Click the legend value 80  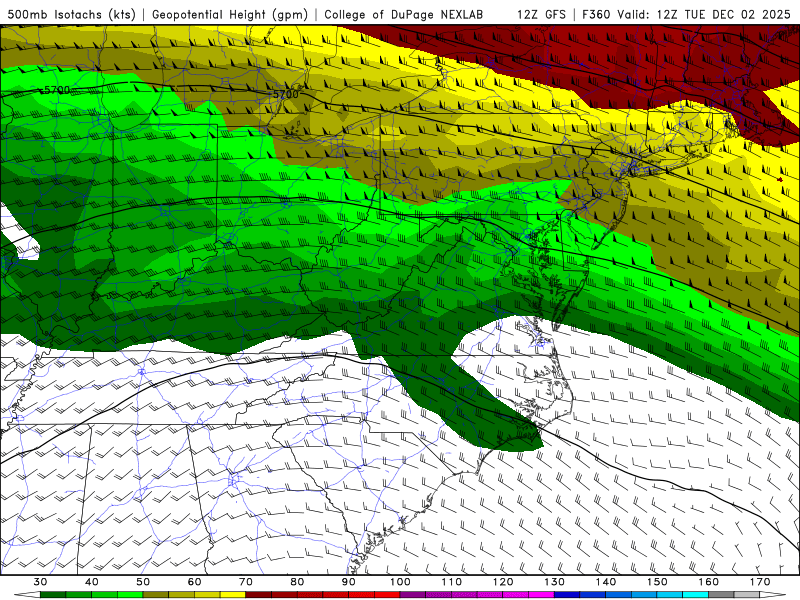tap(297, 582)
